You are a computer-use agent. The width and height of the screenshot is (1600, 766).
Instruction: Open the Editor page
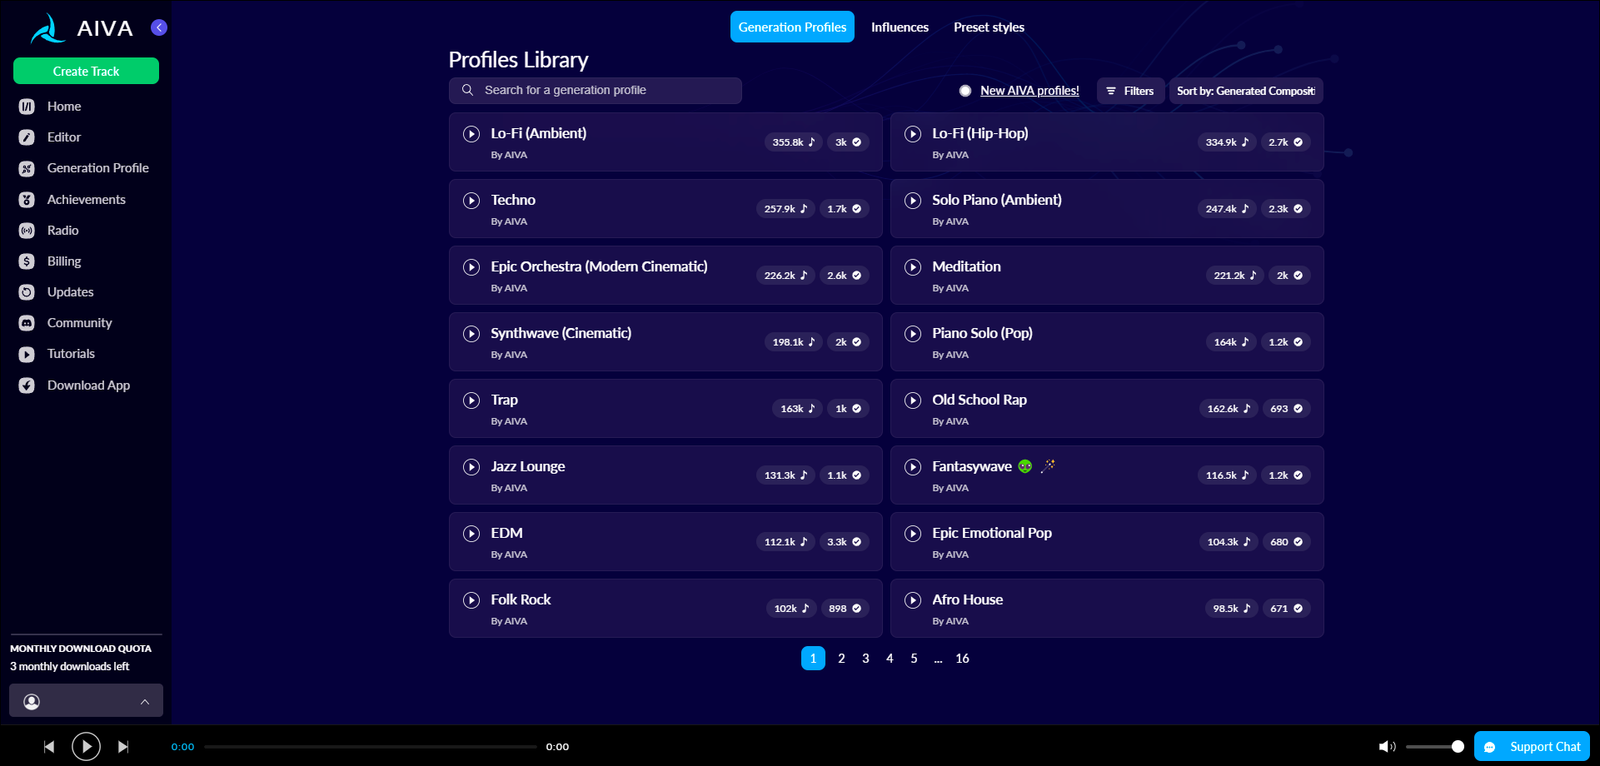[64, 137]
